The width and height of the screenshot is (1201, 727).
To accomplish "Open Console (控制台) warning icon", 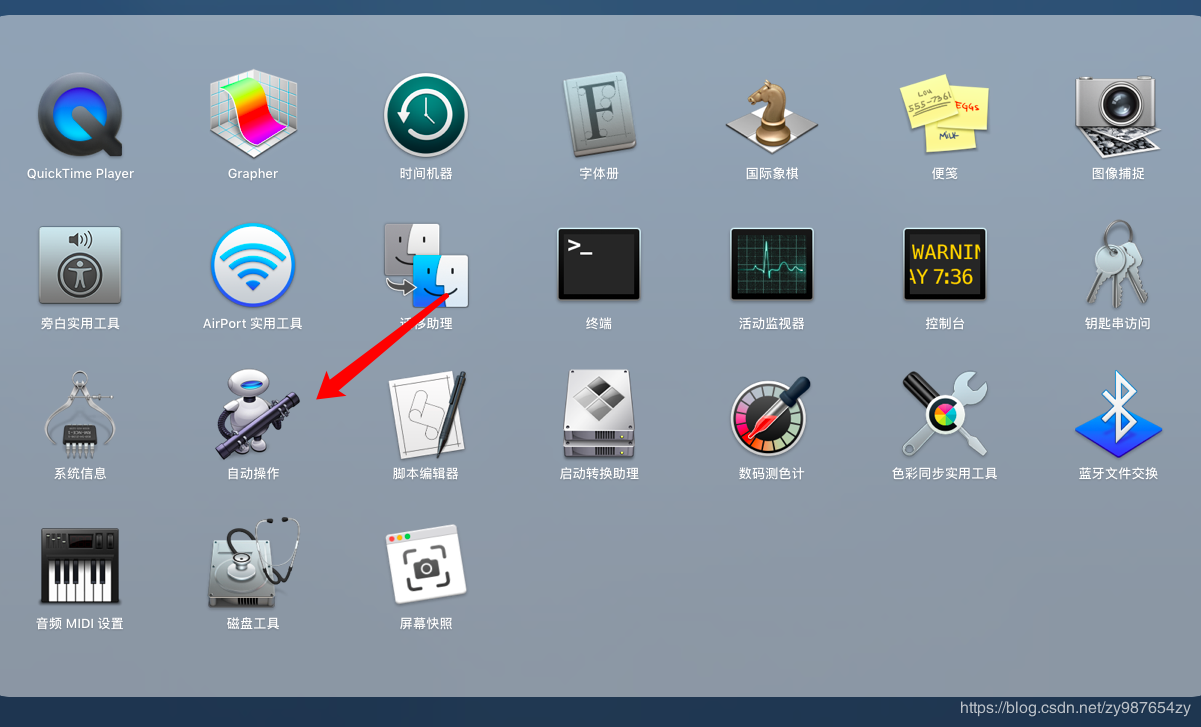I will click(945, 264).
